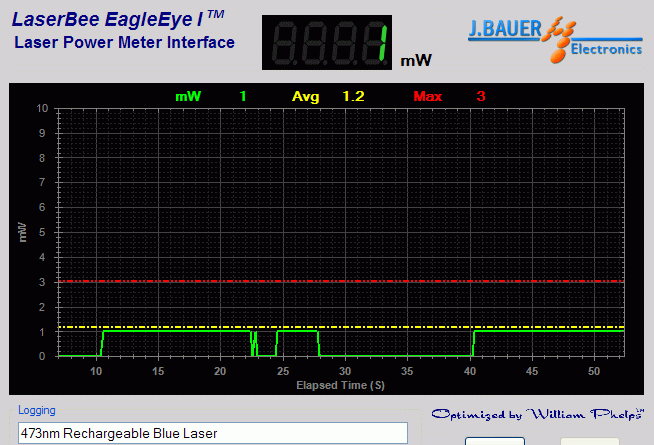Image resolution: width=654 pixels, height=445 pixels.
Task: Click the red Max label
Action: [x=428, y=96]
